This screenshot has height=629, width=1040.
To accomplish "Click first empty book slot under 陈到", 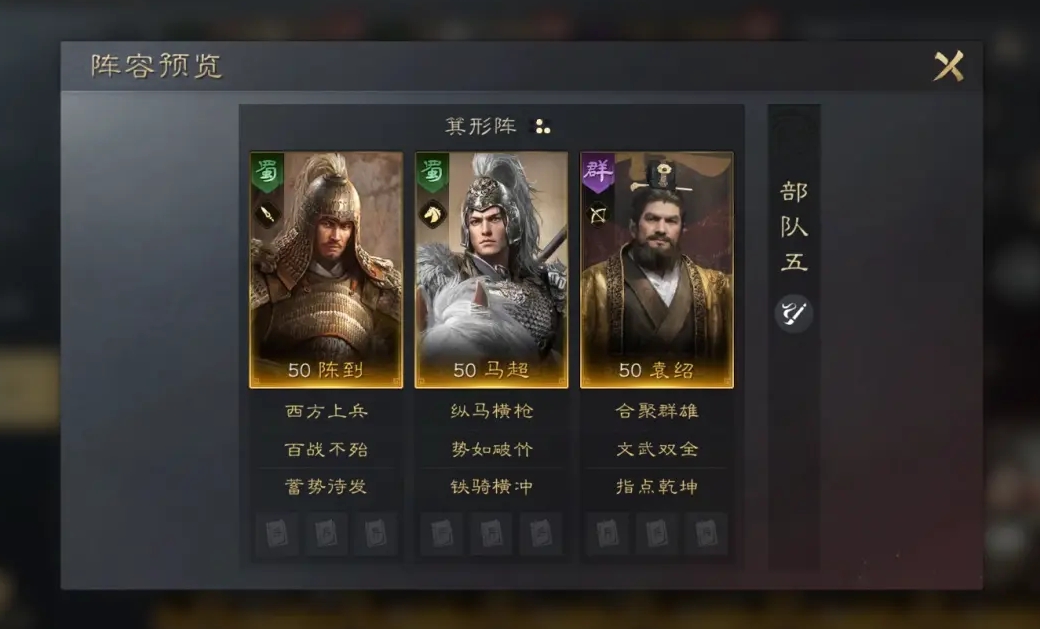I will [277, 533].
